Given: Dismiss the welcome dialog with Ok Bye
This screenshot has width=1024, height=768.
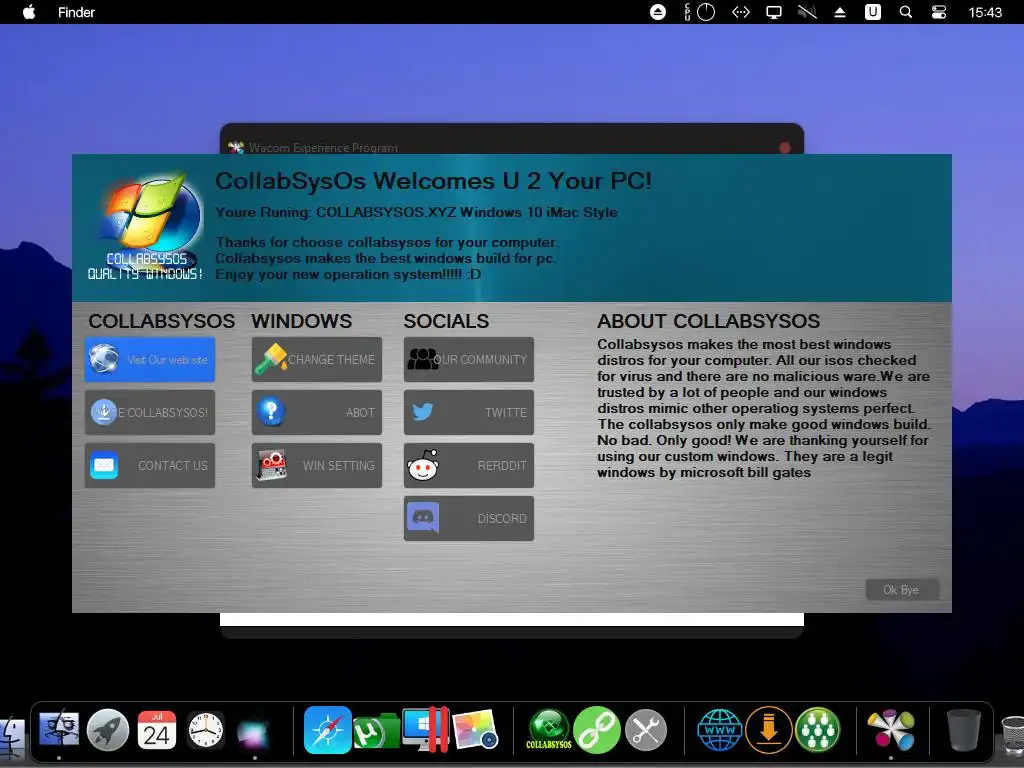Looking at the screenshot, I should 902,590.
